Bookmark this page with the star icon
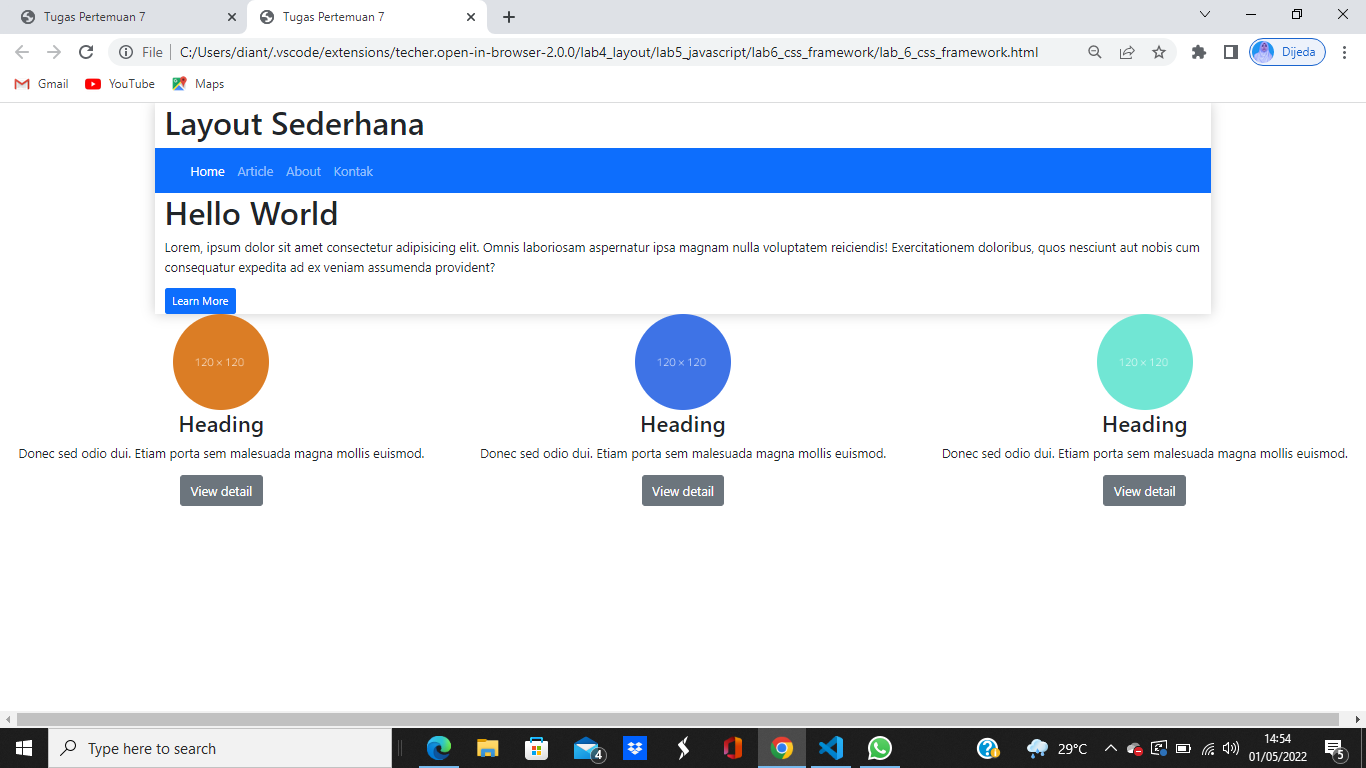The width and height of the screenshot is (1366, 768). pos(1160,52)
